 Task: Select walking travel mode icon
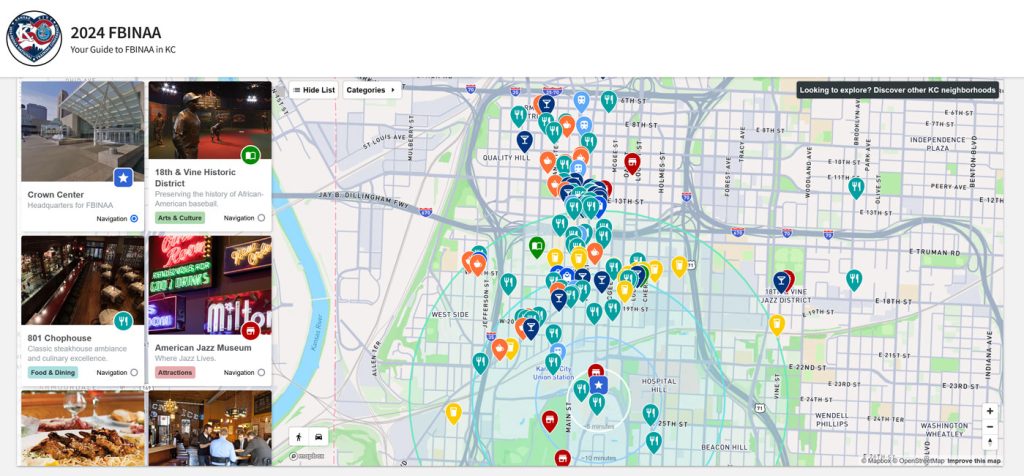300,437
